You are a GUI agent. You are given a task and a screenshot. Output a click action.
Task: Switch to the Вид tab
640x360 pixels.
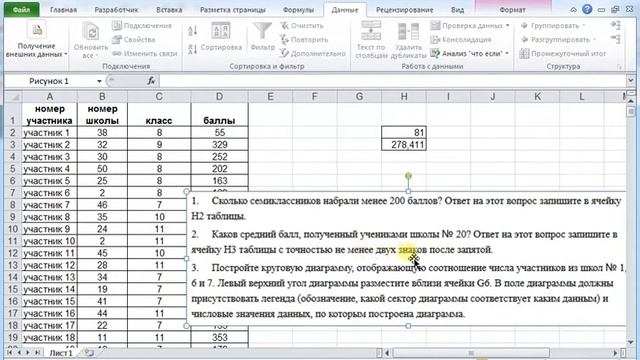(458, 10)
